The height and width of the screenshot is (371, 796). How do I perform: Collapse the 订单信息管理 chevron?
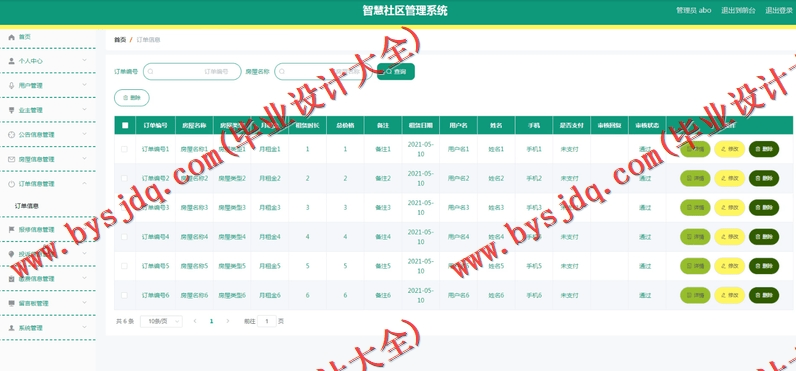tap(85, 183)
